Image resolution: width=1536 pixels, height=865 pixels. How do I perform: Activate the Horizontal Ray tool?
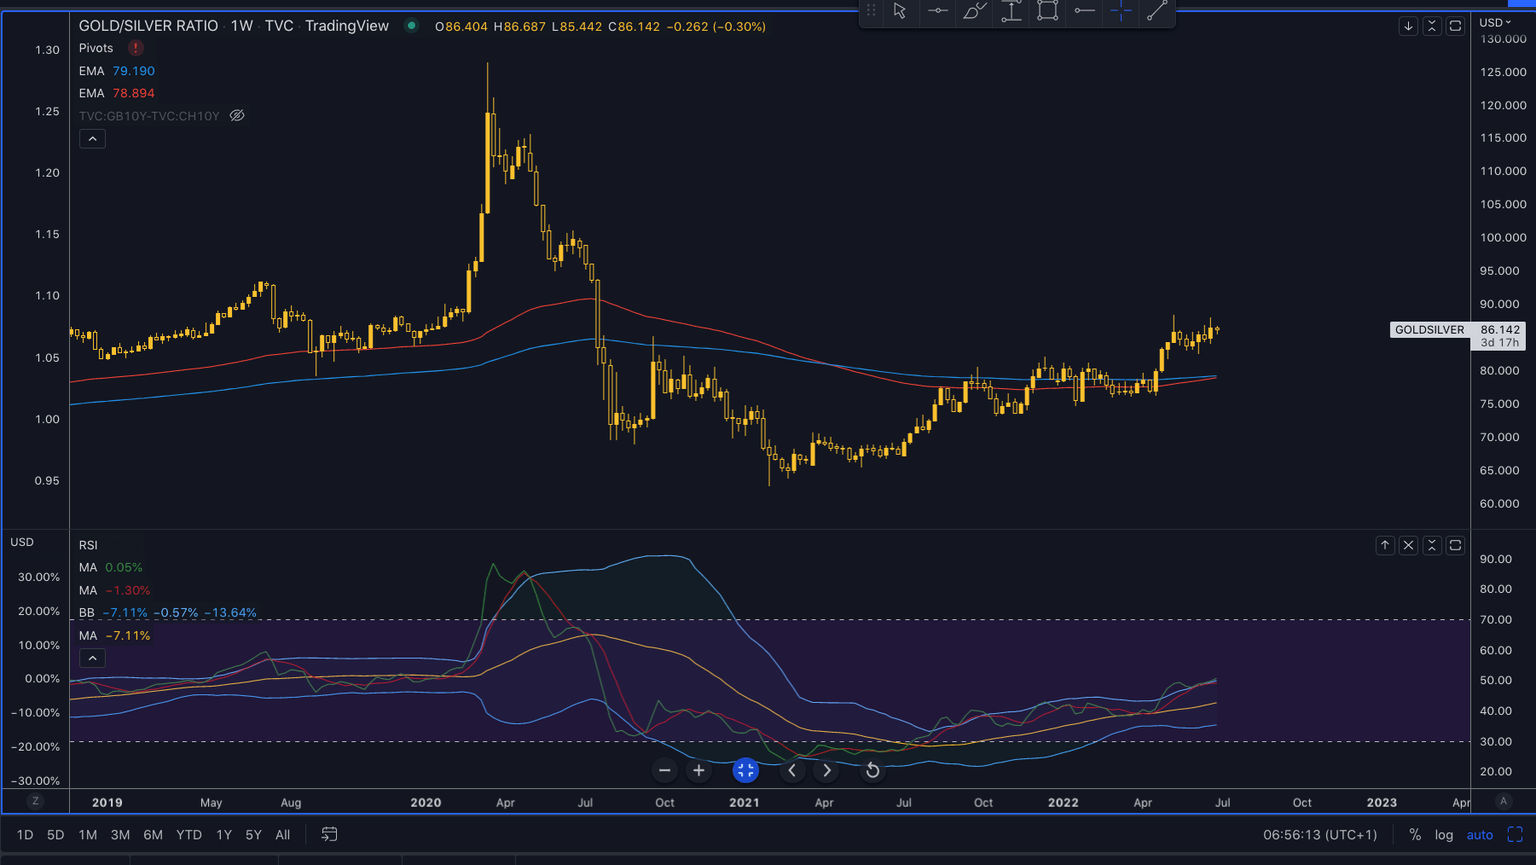pyautogui.click(x=1084, y=12)
